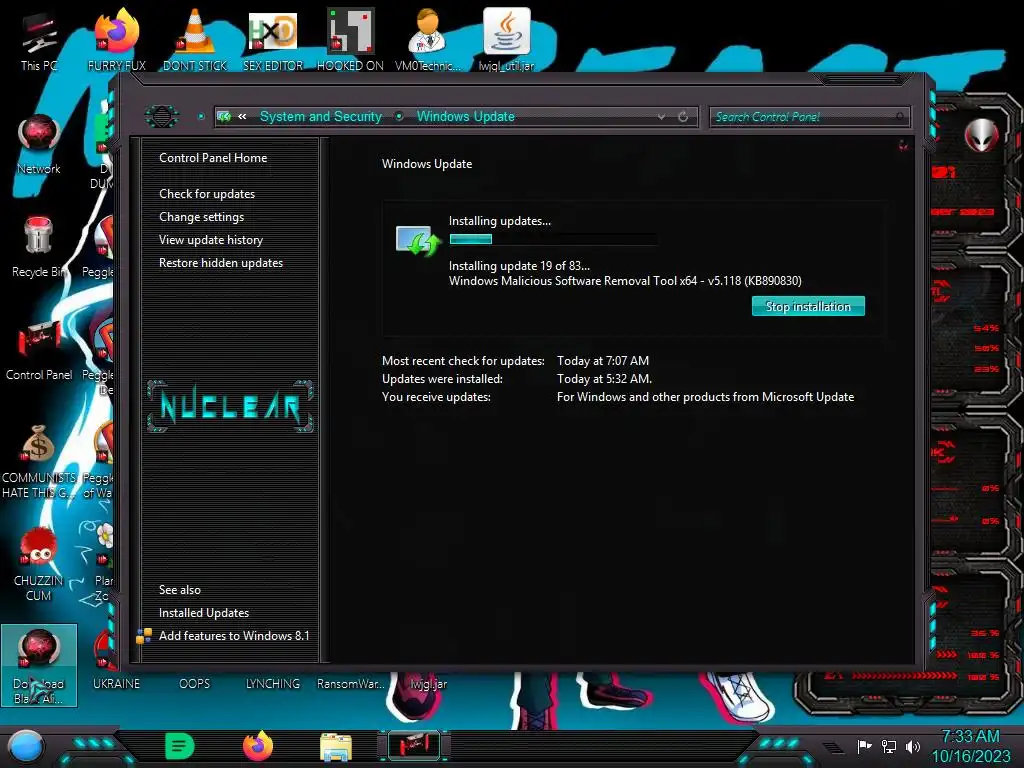Screen dimensions: 1024x768
Task: Open the DONT STICK VLC shortcut
Action: 195,40
